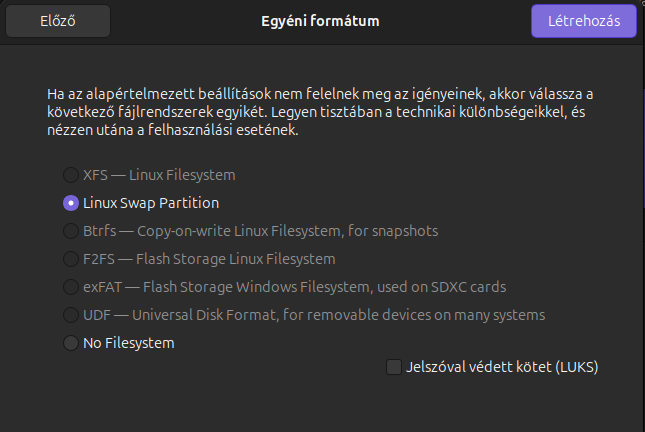The image size is (645, 432).
Task: Click the "Linux Swap Partition" label text
Action: pyautogui.click(x=151, y=203)
